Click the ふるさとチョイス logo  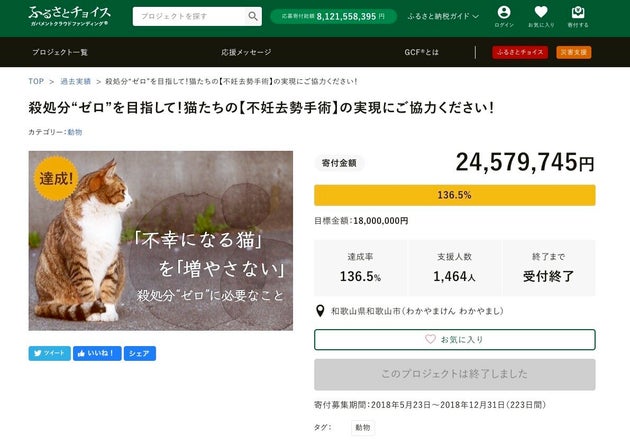pyautogui.click(x=69, y=15)
